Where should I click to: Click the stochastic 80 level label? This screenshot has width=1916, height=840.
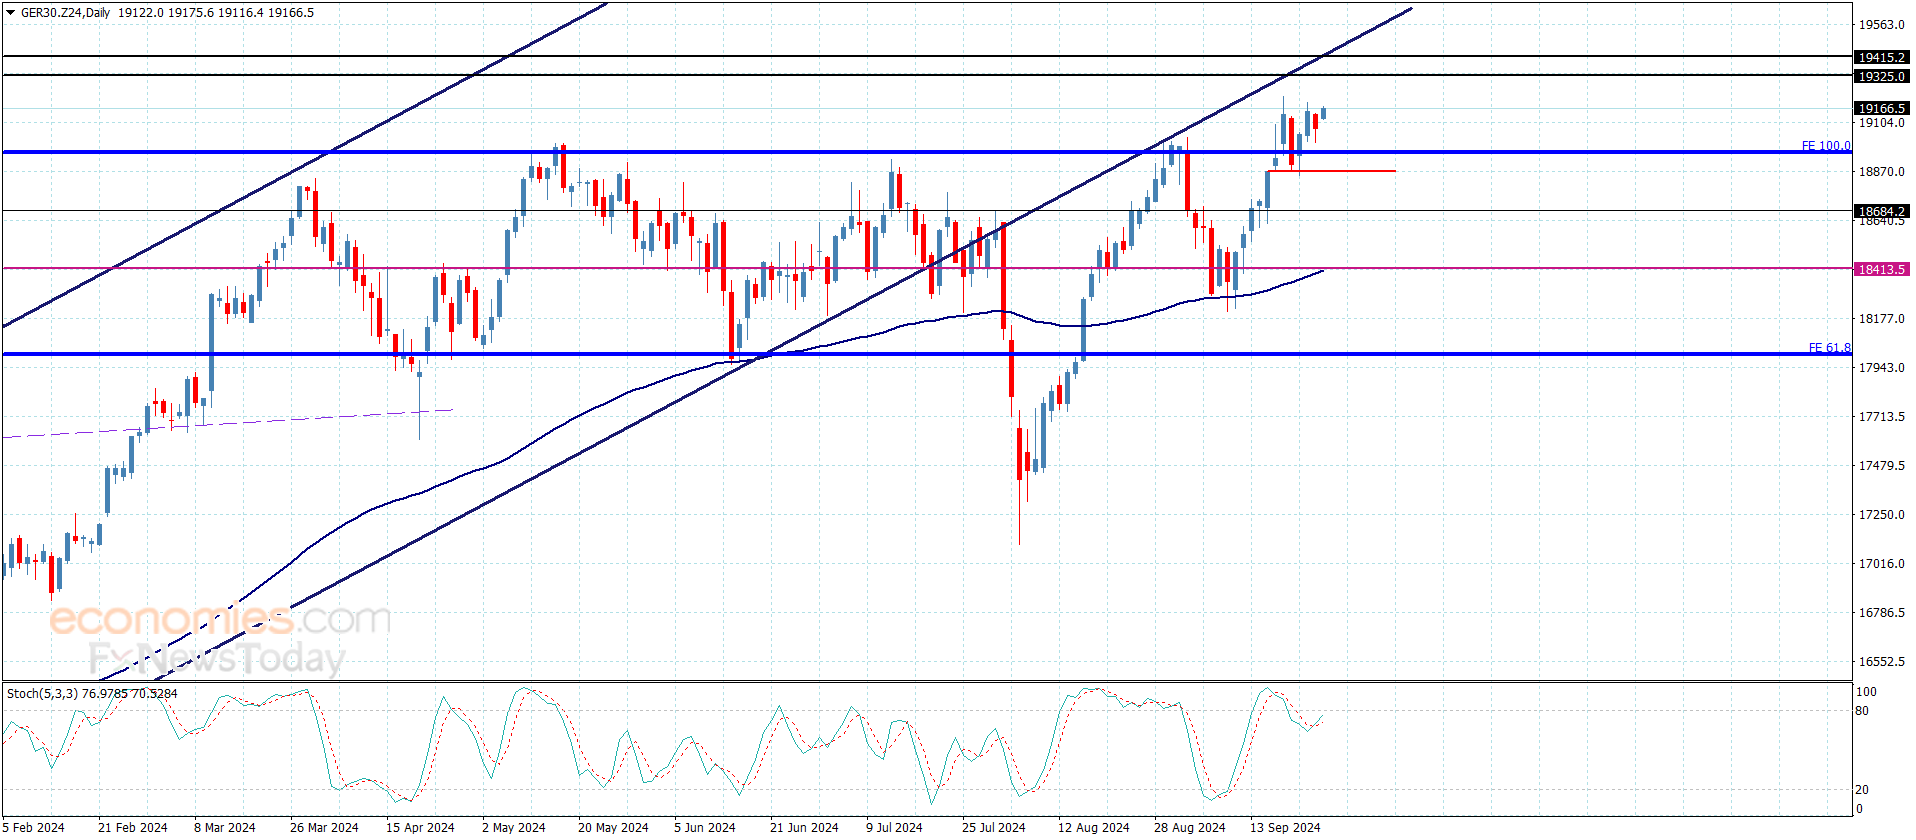pos(1862,711)
